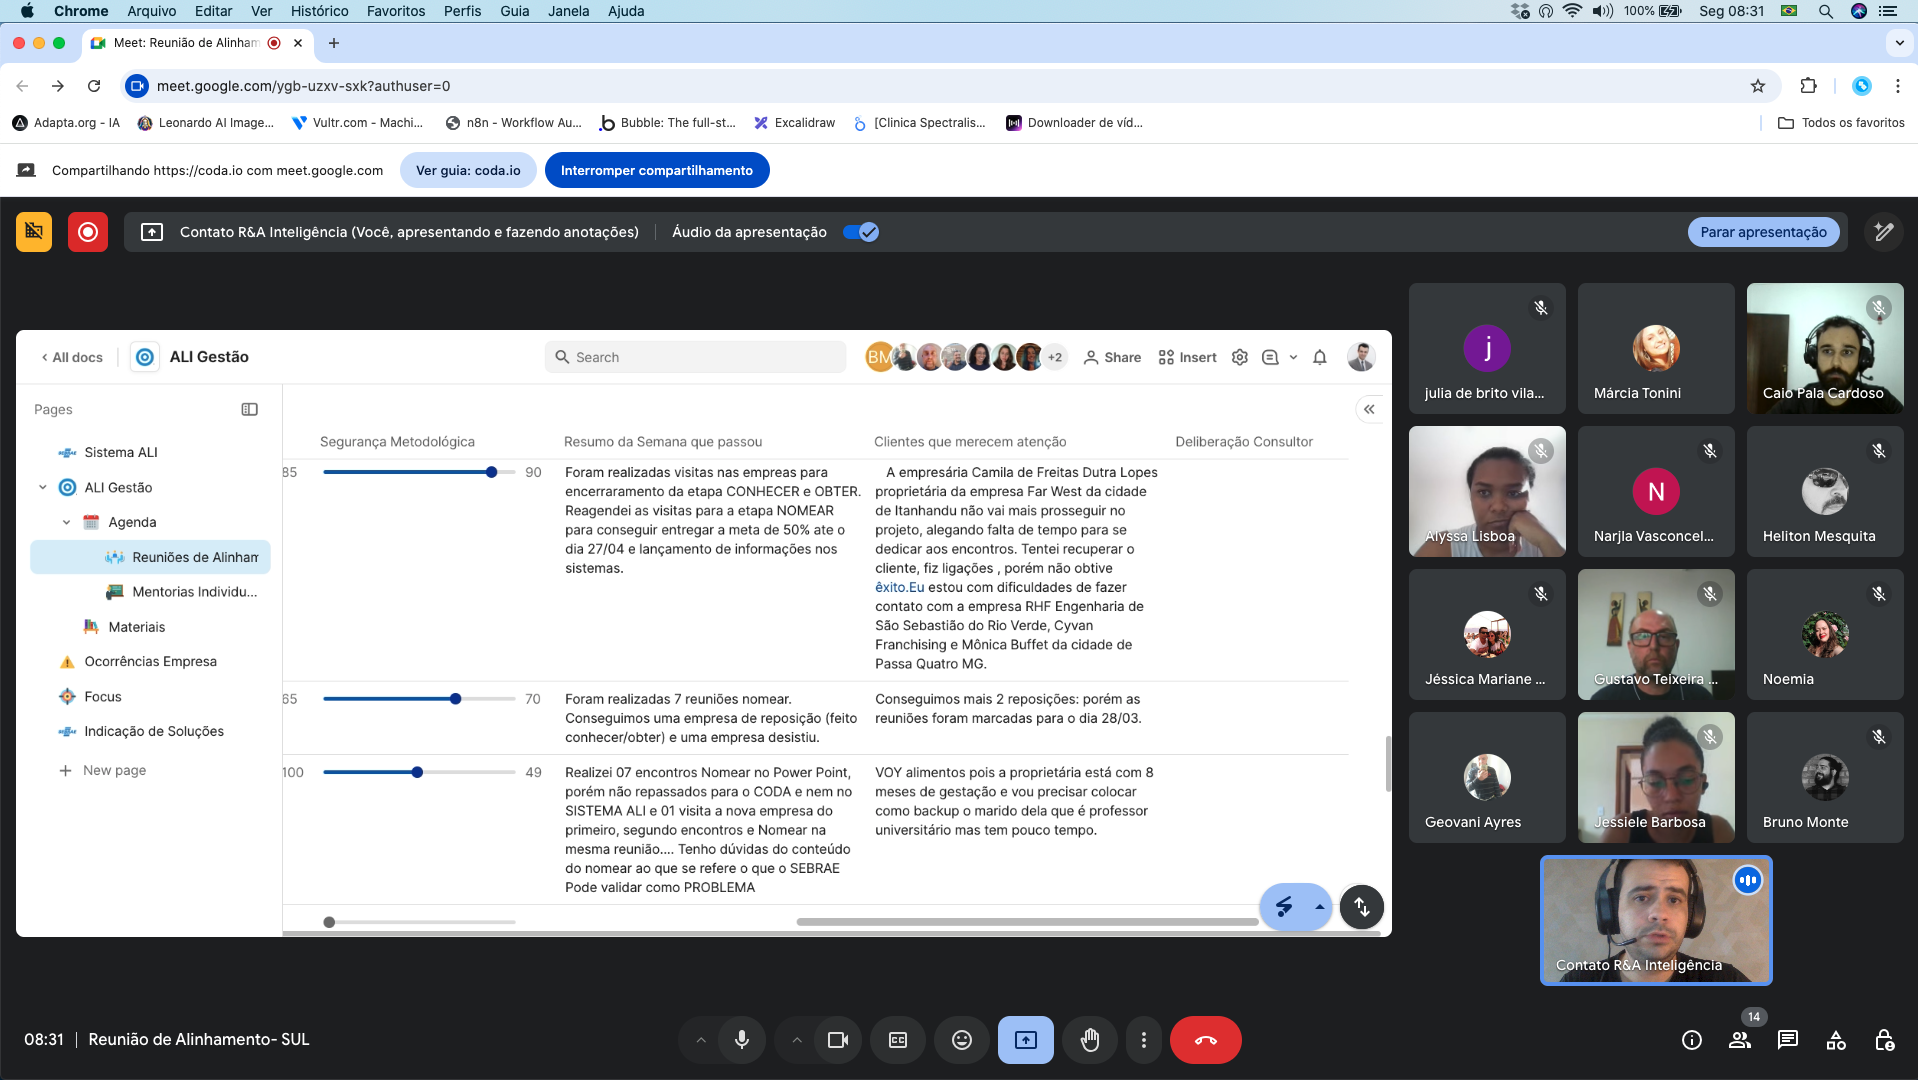Open the emoji reactions button
This screenshot has width=1918, height=1080.
[962, 1040]
